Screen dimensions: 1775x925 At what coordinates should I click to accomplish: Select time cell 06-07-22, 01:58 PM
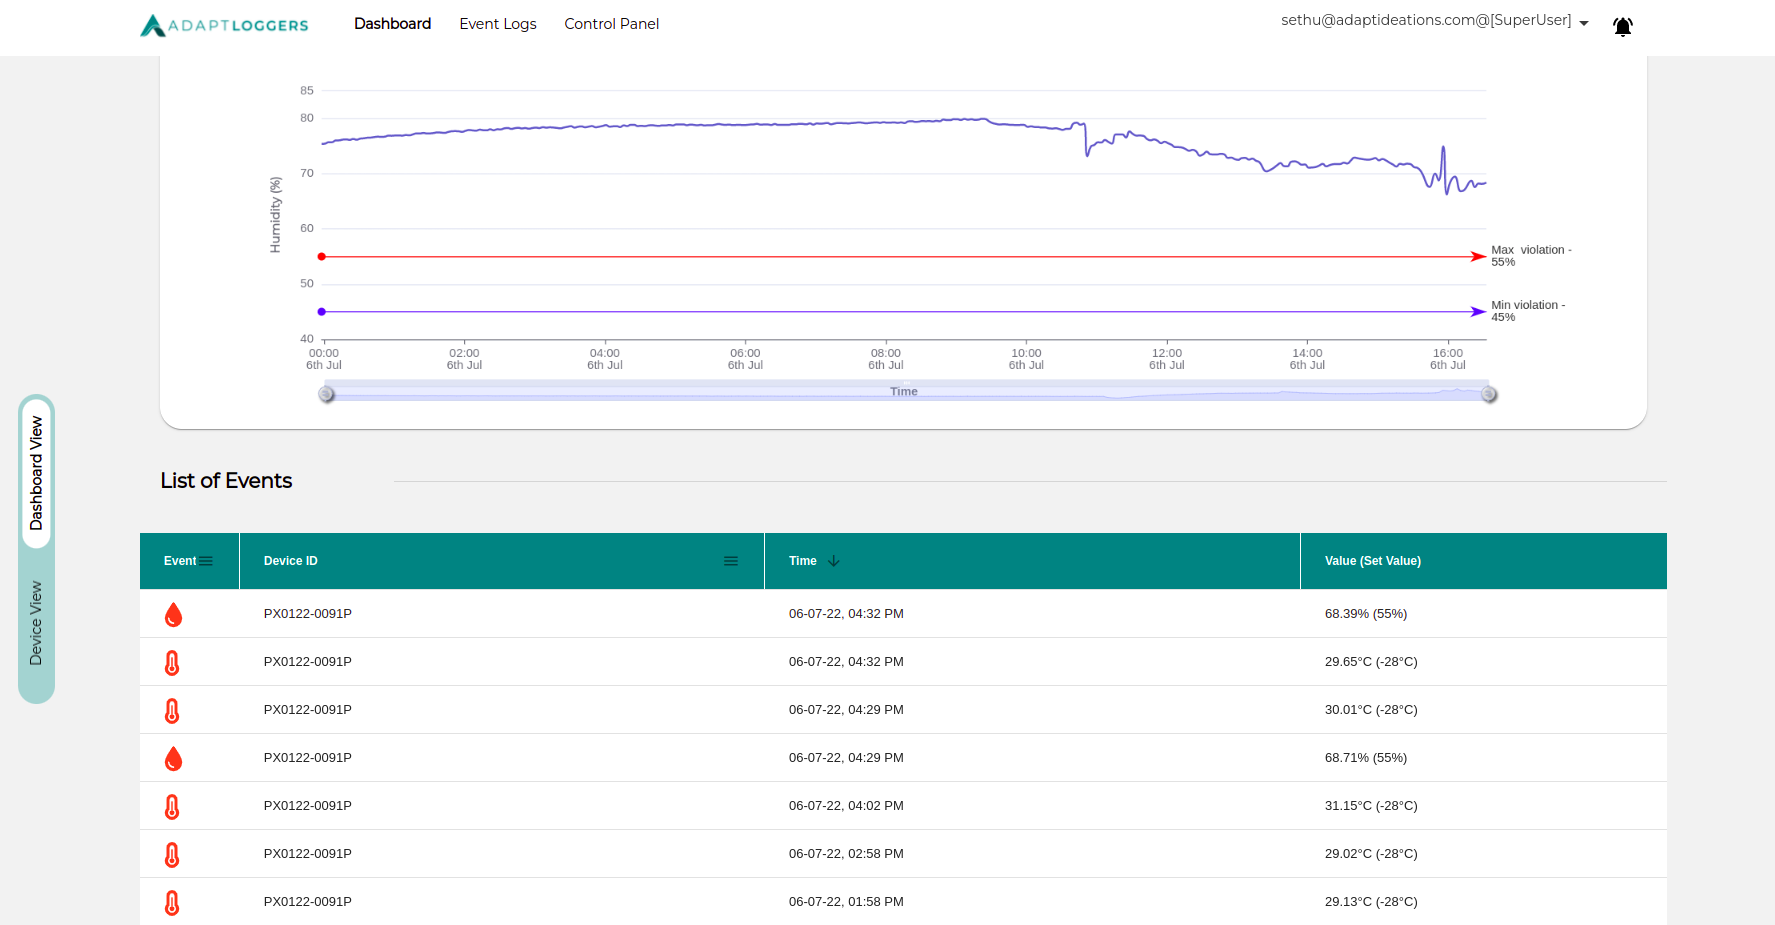[x=846, y=902]
